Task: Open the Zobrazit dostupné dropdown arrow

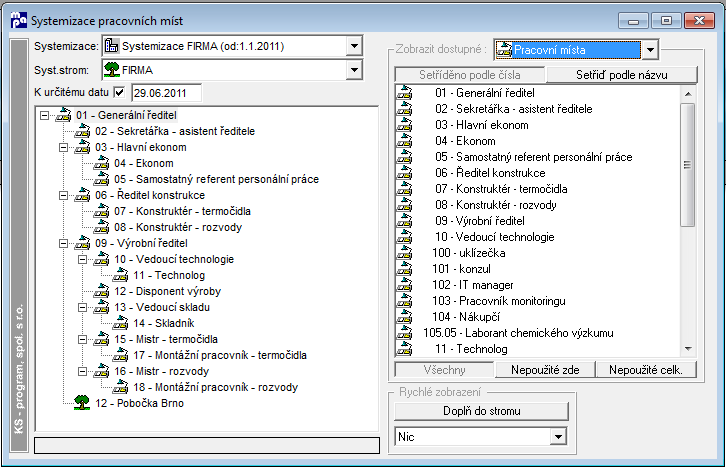Action: click(650, 50)
